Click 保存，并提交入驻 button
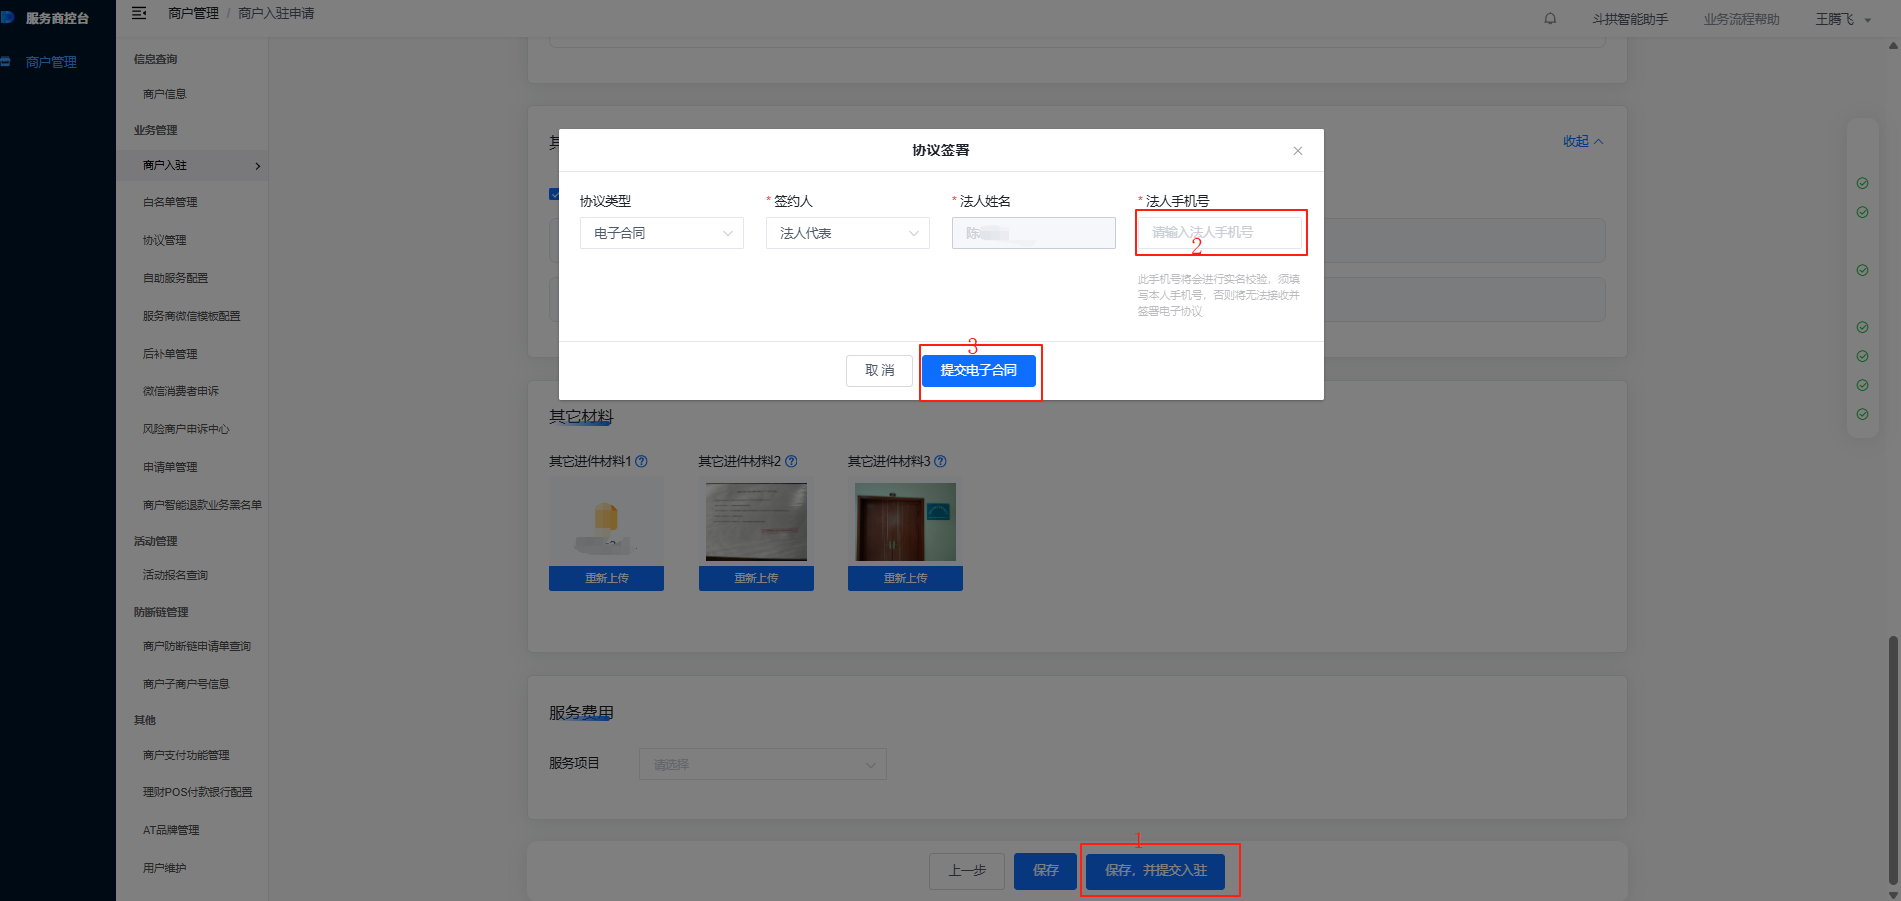Screen dimensions: 1901x901 point(1156,871)
